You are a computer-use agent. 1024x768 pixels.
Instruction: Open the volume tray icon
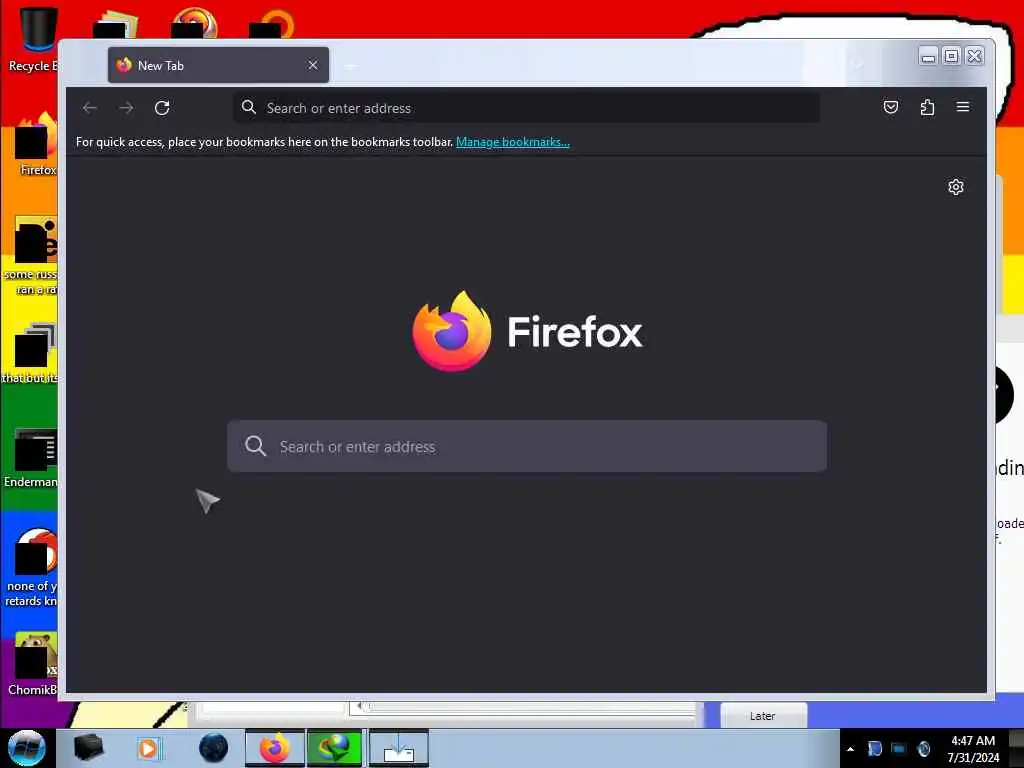pyautogui.click(x=923, y=748)
